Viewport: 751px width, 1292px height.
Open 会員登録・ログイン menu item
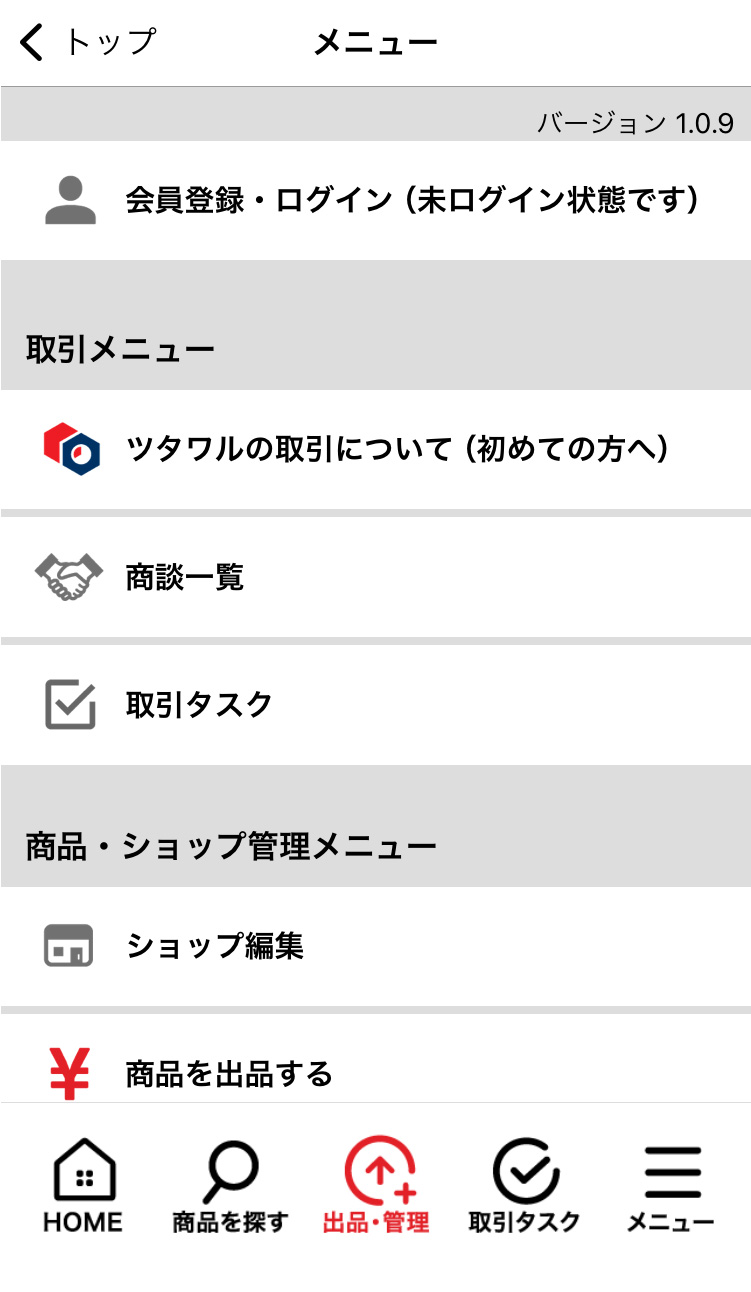pyautogui.click(x=411, y=200)
